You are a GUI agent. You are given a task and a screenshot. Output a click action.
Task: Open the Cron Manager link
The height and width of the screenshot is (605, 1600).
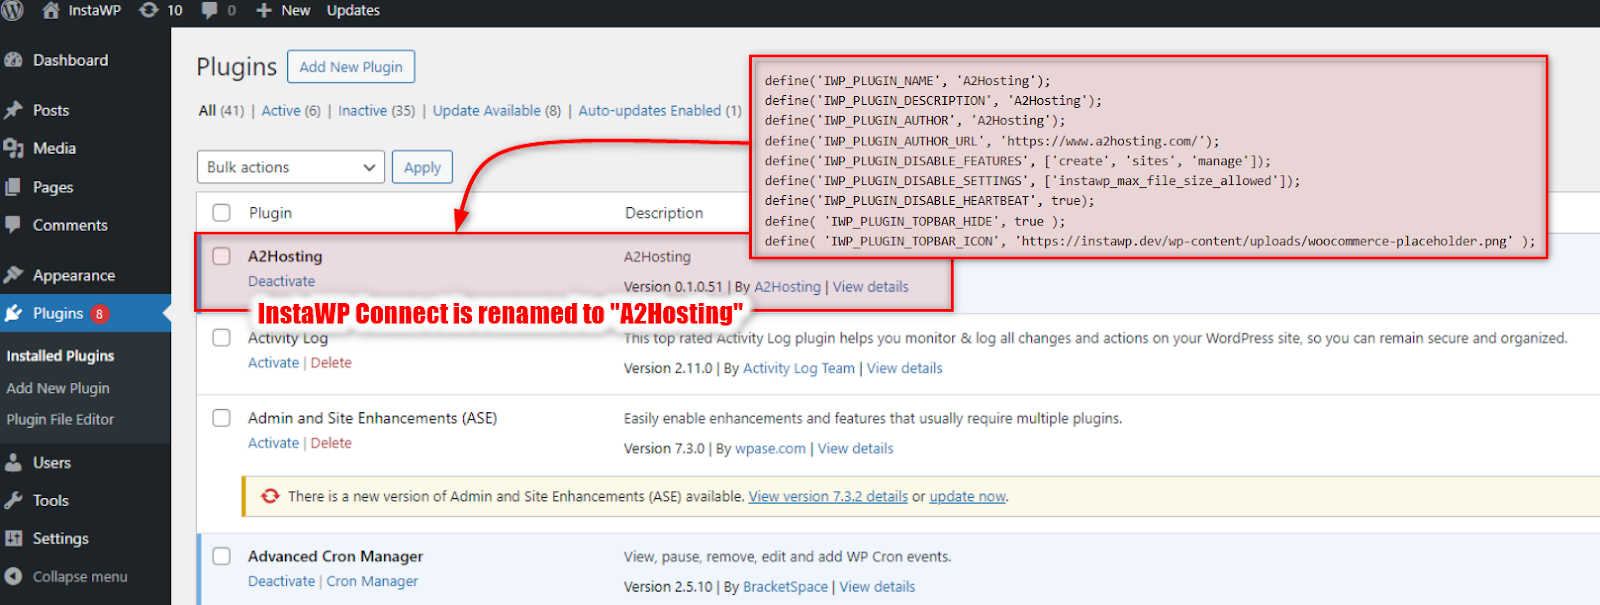point(372,582)
